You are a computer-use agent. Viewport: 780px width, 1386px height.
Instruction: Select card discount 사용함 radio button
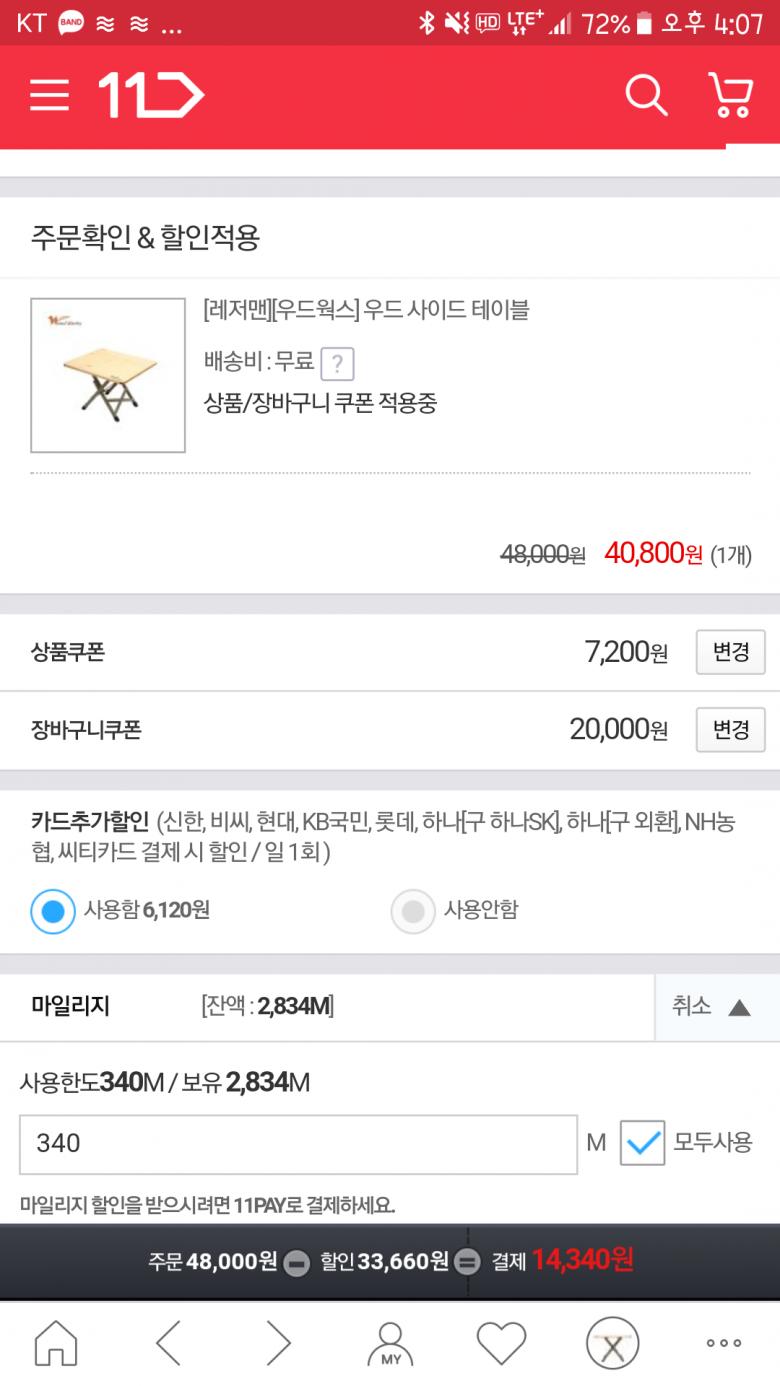point(53,911)
